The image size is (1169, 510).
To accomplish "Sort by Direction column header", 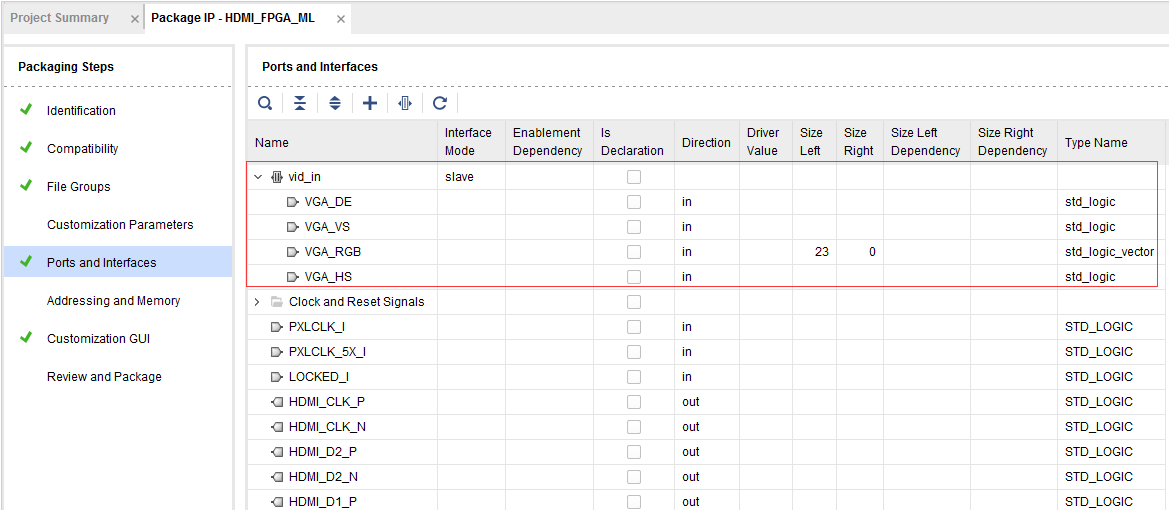I will [x=706, y=142].
